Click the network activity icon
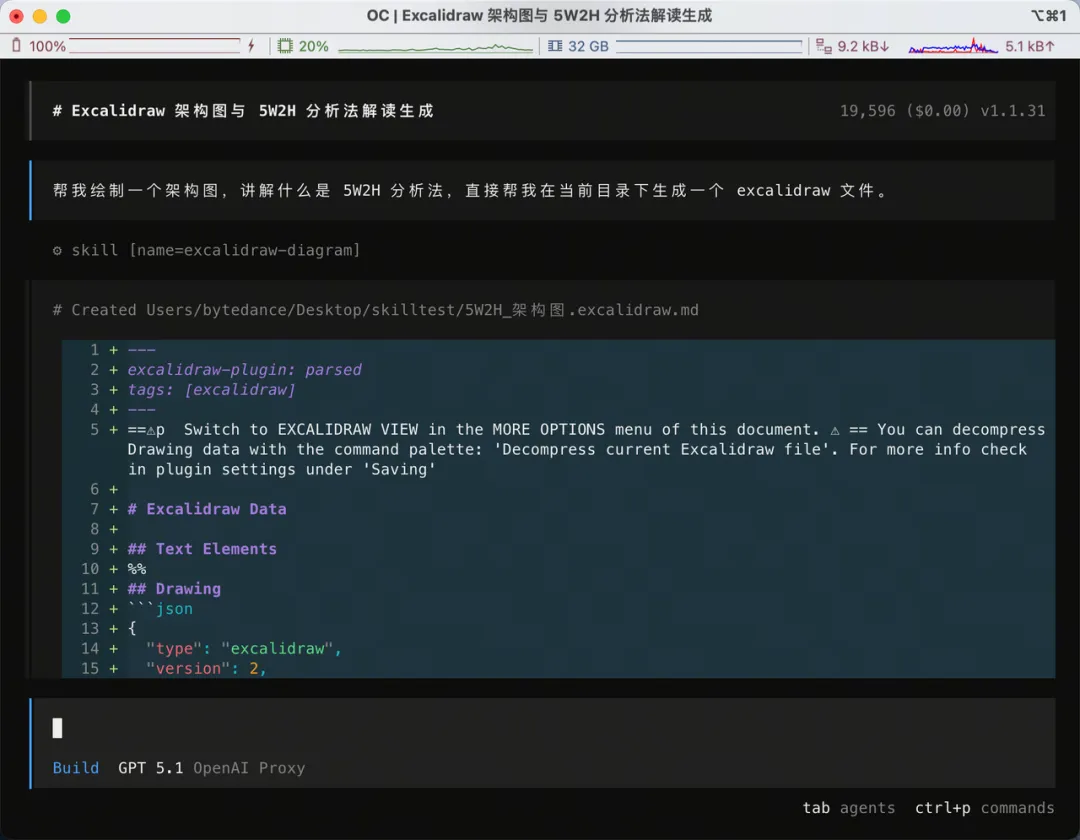 coord(824,46)
